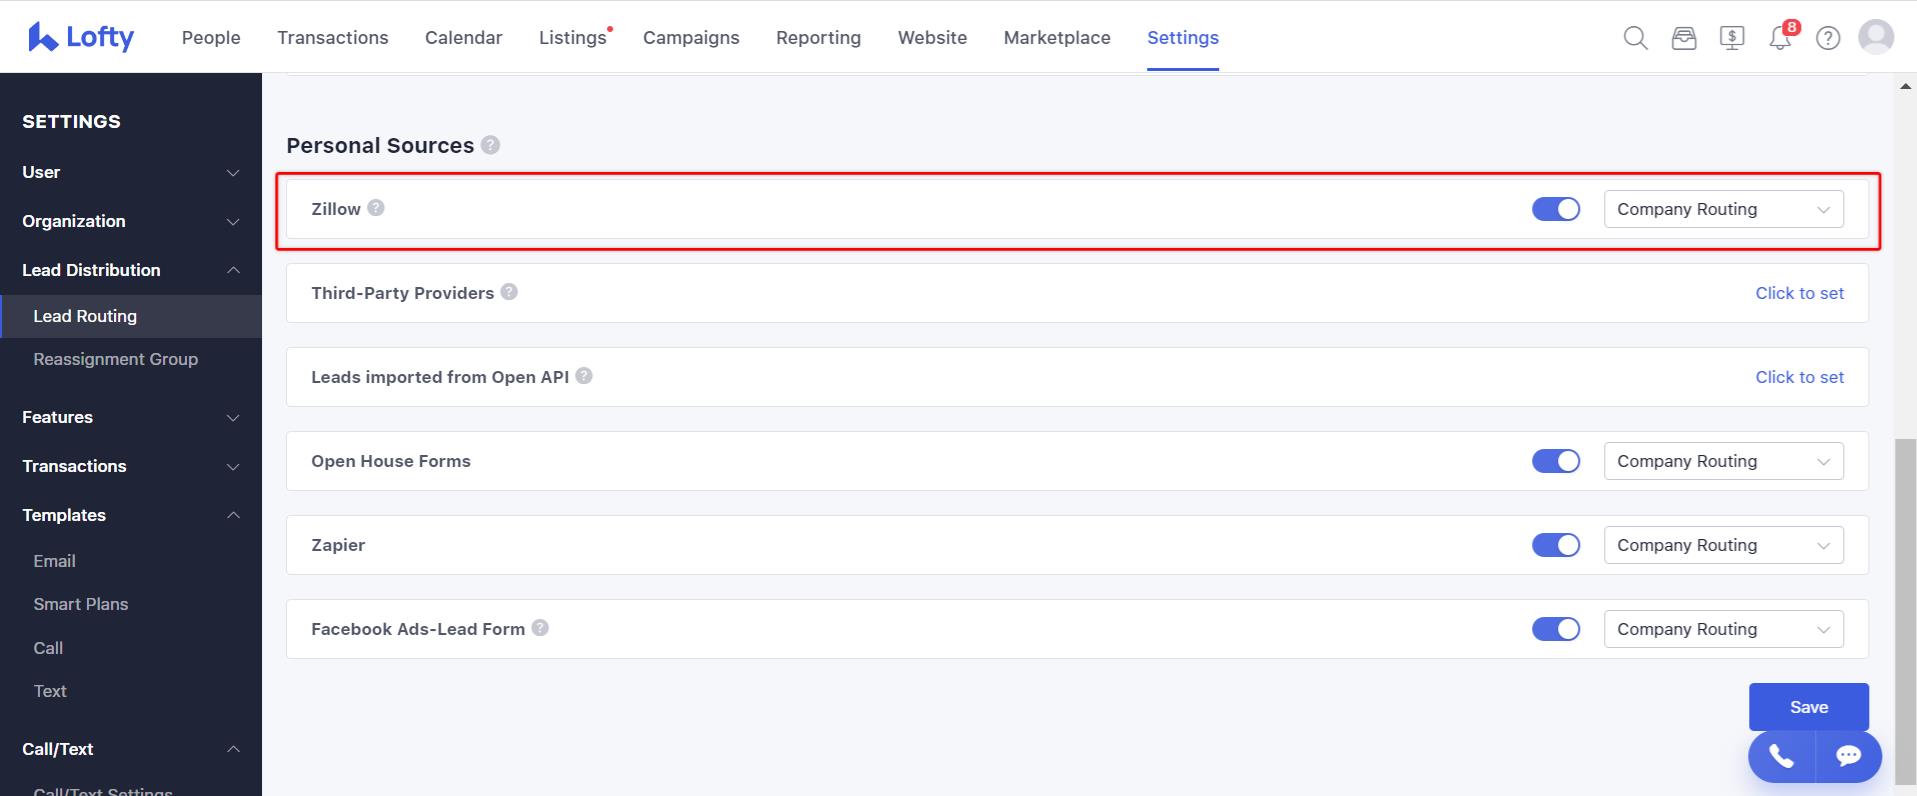
Task: Collapse the Lead Distribution section
Action: (x=131, y=270)
